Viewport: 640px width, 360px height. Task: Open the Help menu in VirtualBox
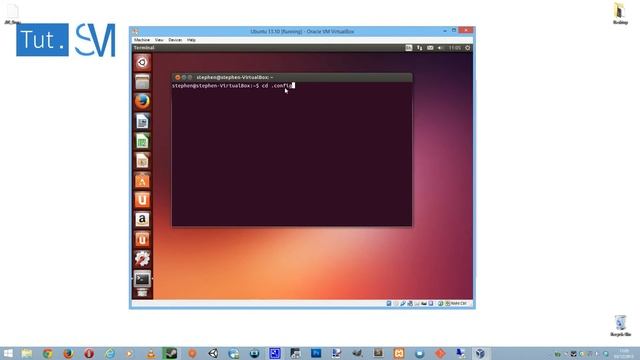(191, 40)
